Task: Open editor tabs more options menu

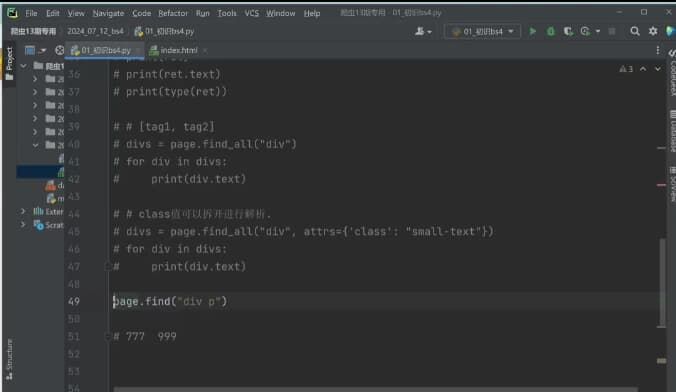Action: pos(657,50)
